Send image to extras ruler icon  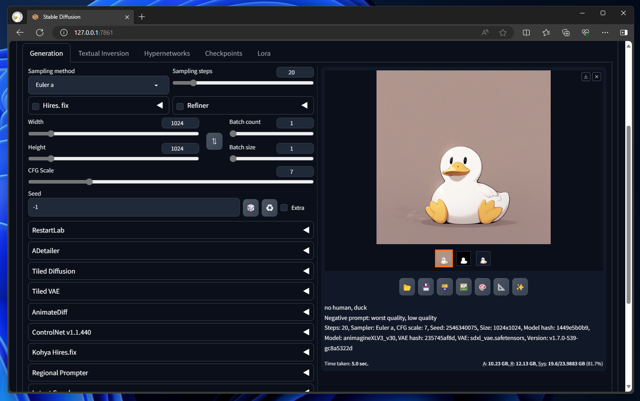(501, 287)
